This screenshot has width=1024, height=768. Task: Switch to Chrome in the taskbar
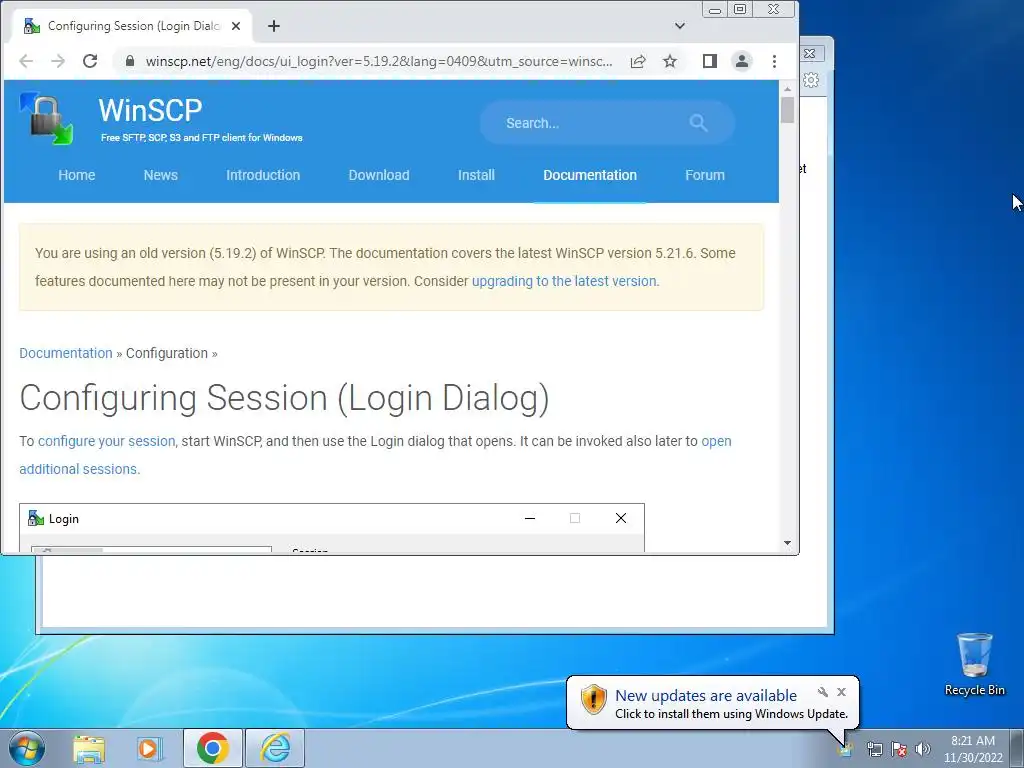213,748
